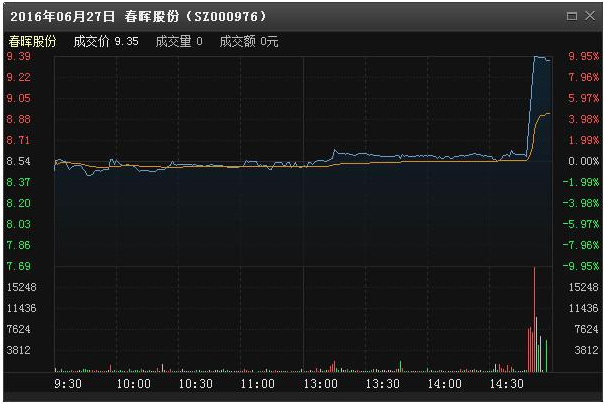
Task: Click the 8.03 price axis label
Action: tap(18, 224)
